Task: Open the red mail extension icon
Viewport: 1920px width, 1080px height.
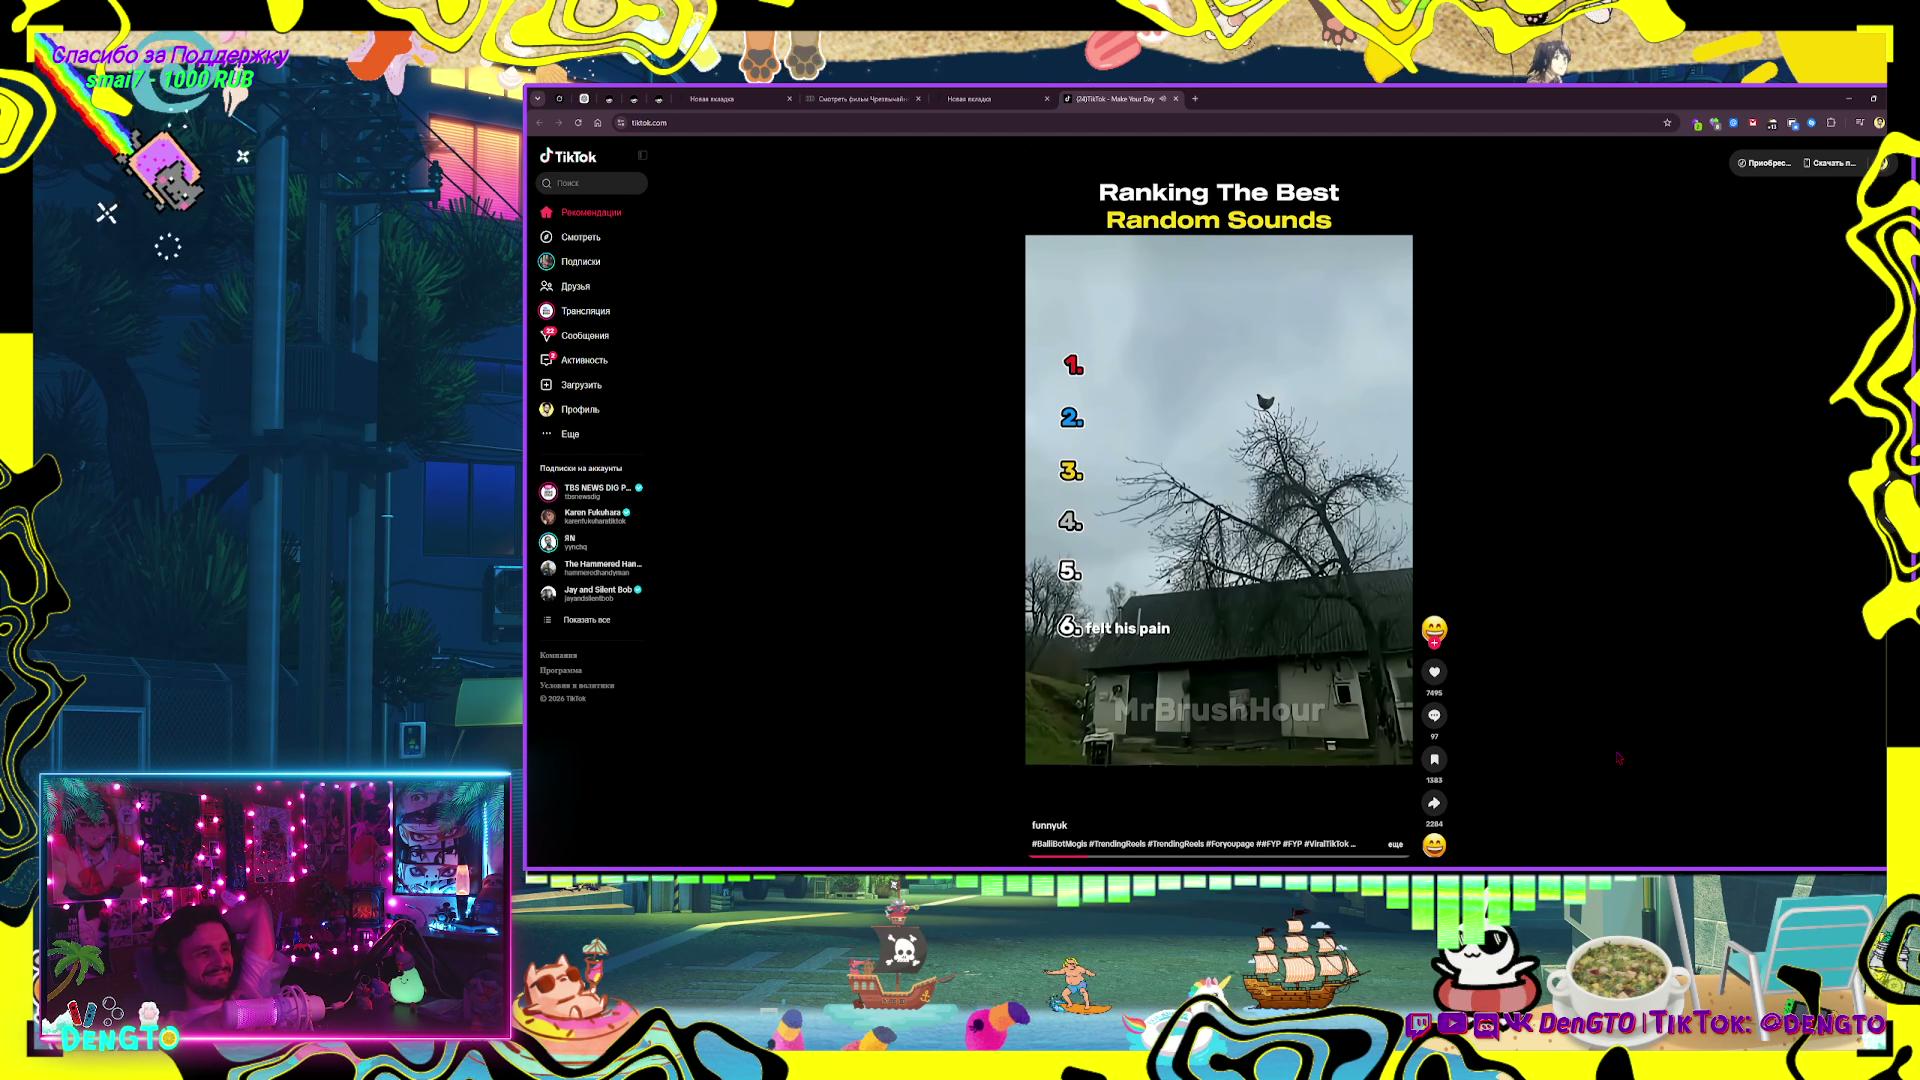Action: 1753,123
